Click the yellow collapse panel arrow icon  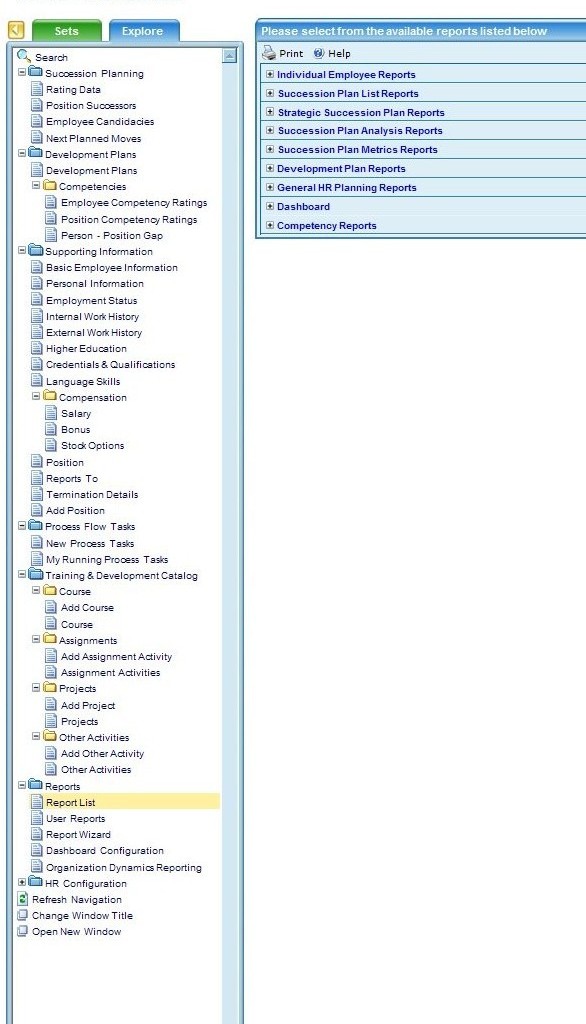click(x=16, y=29)
